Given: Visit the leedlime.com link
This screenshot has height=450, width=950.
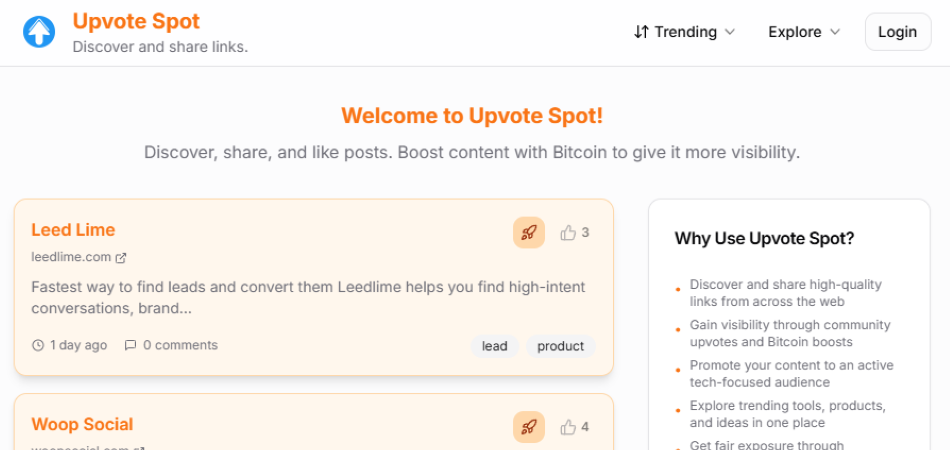Looking at the screenshot, I should tap(71, 257).
